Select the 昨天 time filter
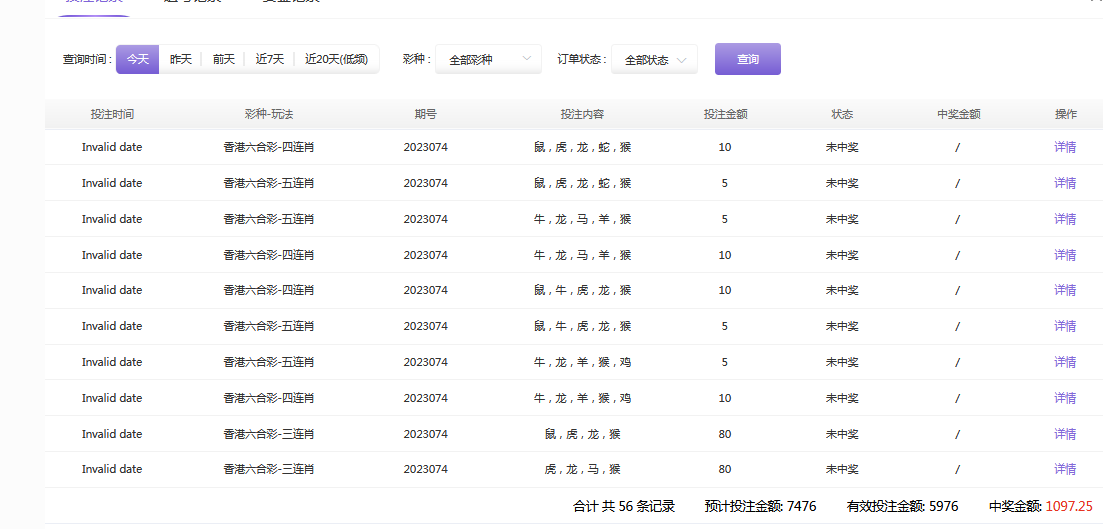The width and height of the screenshot is (1103, 529). (x=180, y=60)
